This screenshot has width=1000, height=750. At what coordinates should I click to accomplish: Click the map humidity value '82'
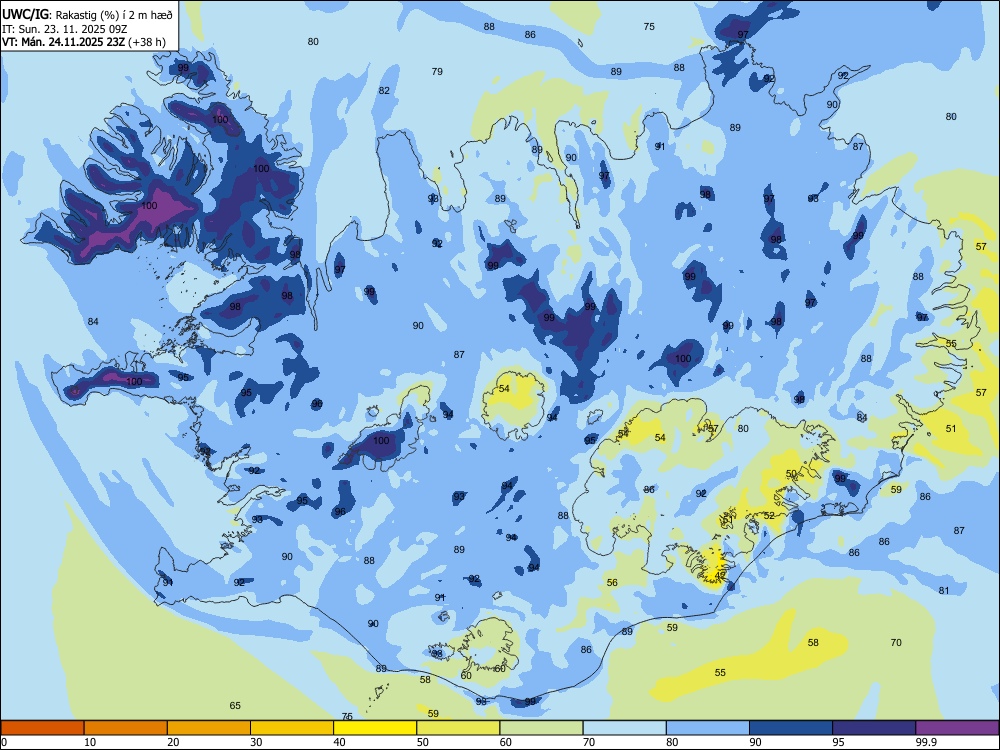pos(384,91)
